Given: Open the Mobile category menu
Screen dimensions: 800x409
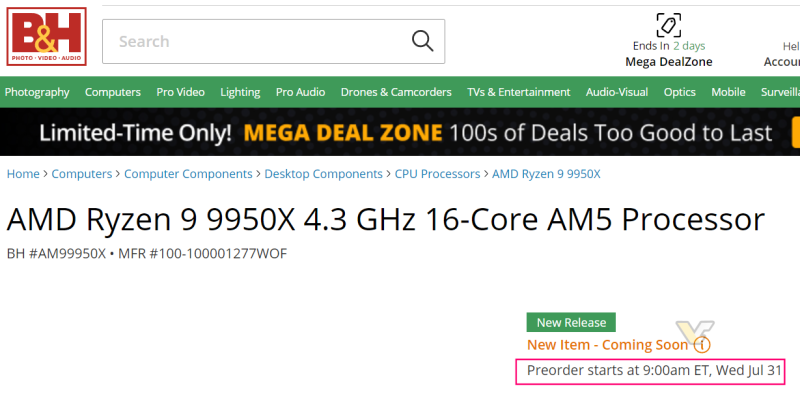Looking at the screenshot, I should (x=728, y=92).
